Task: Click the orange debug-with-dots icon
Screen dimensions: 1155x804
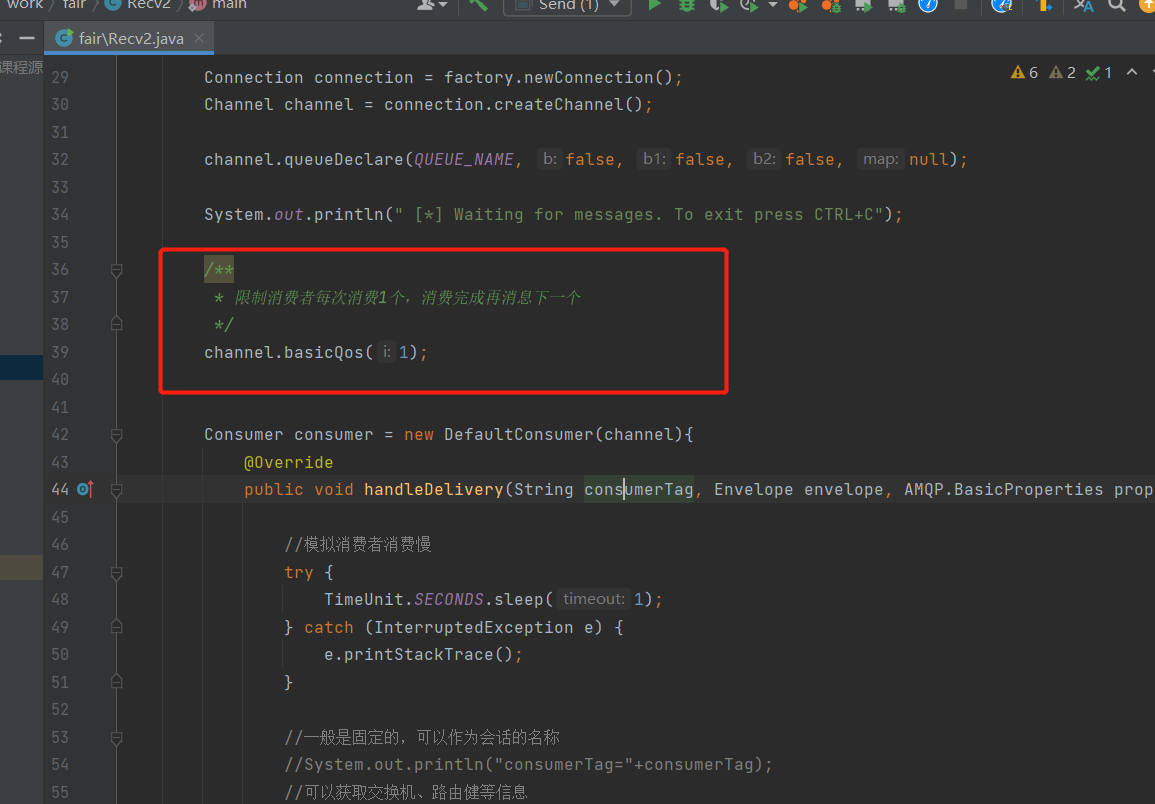Action: coord(831,4)
